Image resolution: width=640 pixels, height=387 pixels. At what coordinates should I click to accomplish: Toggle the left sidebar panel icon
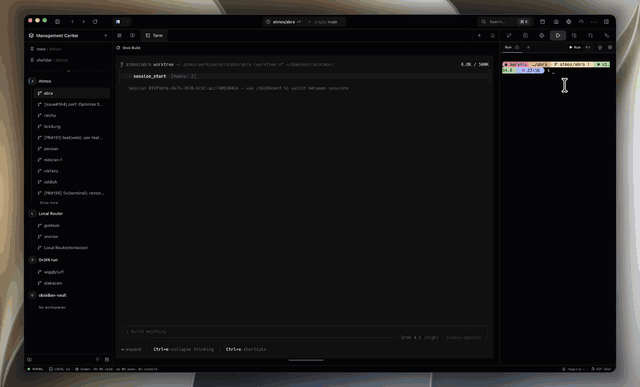click(58, 22)
